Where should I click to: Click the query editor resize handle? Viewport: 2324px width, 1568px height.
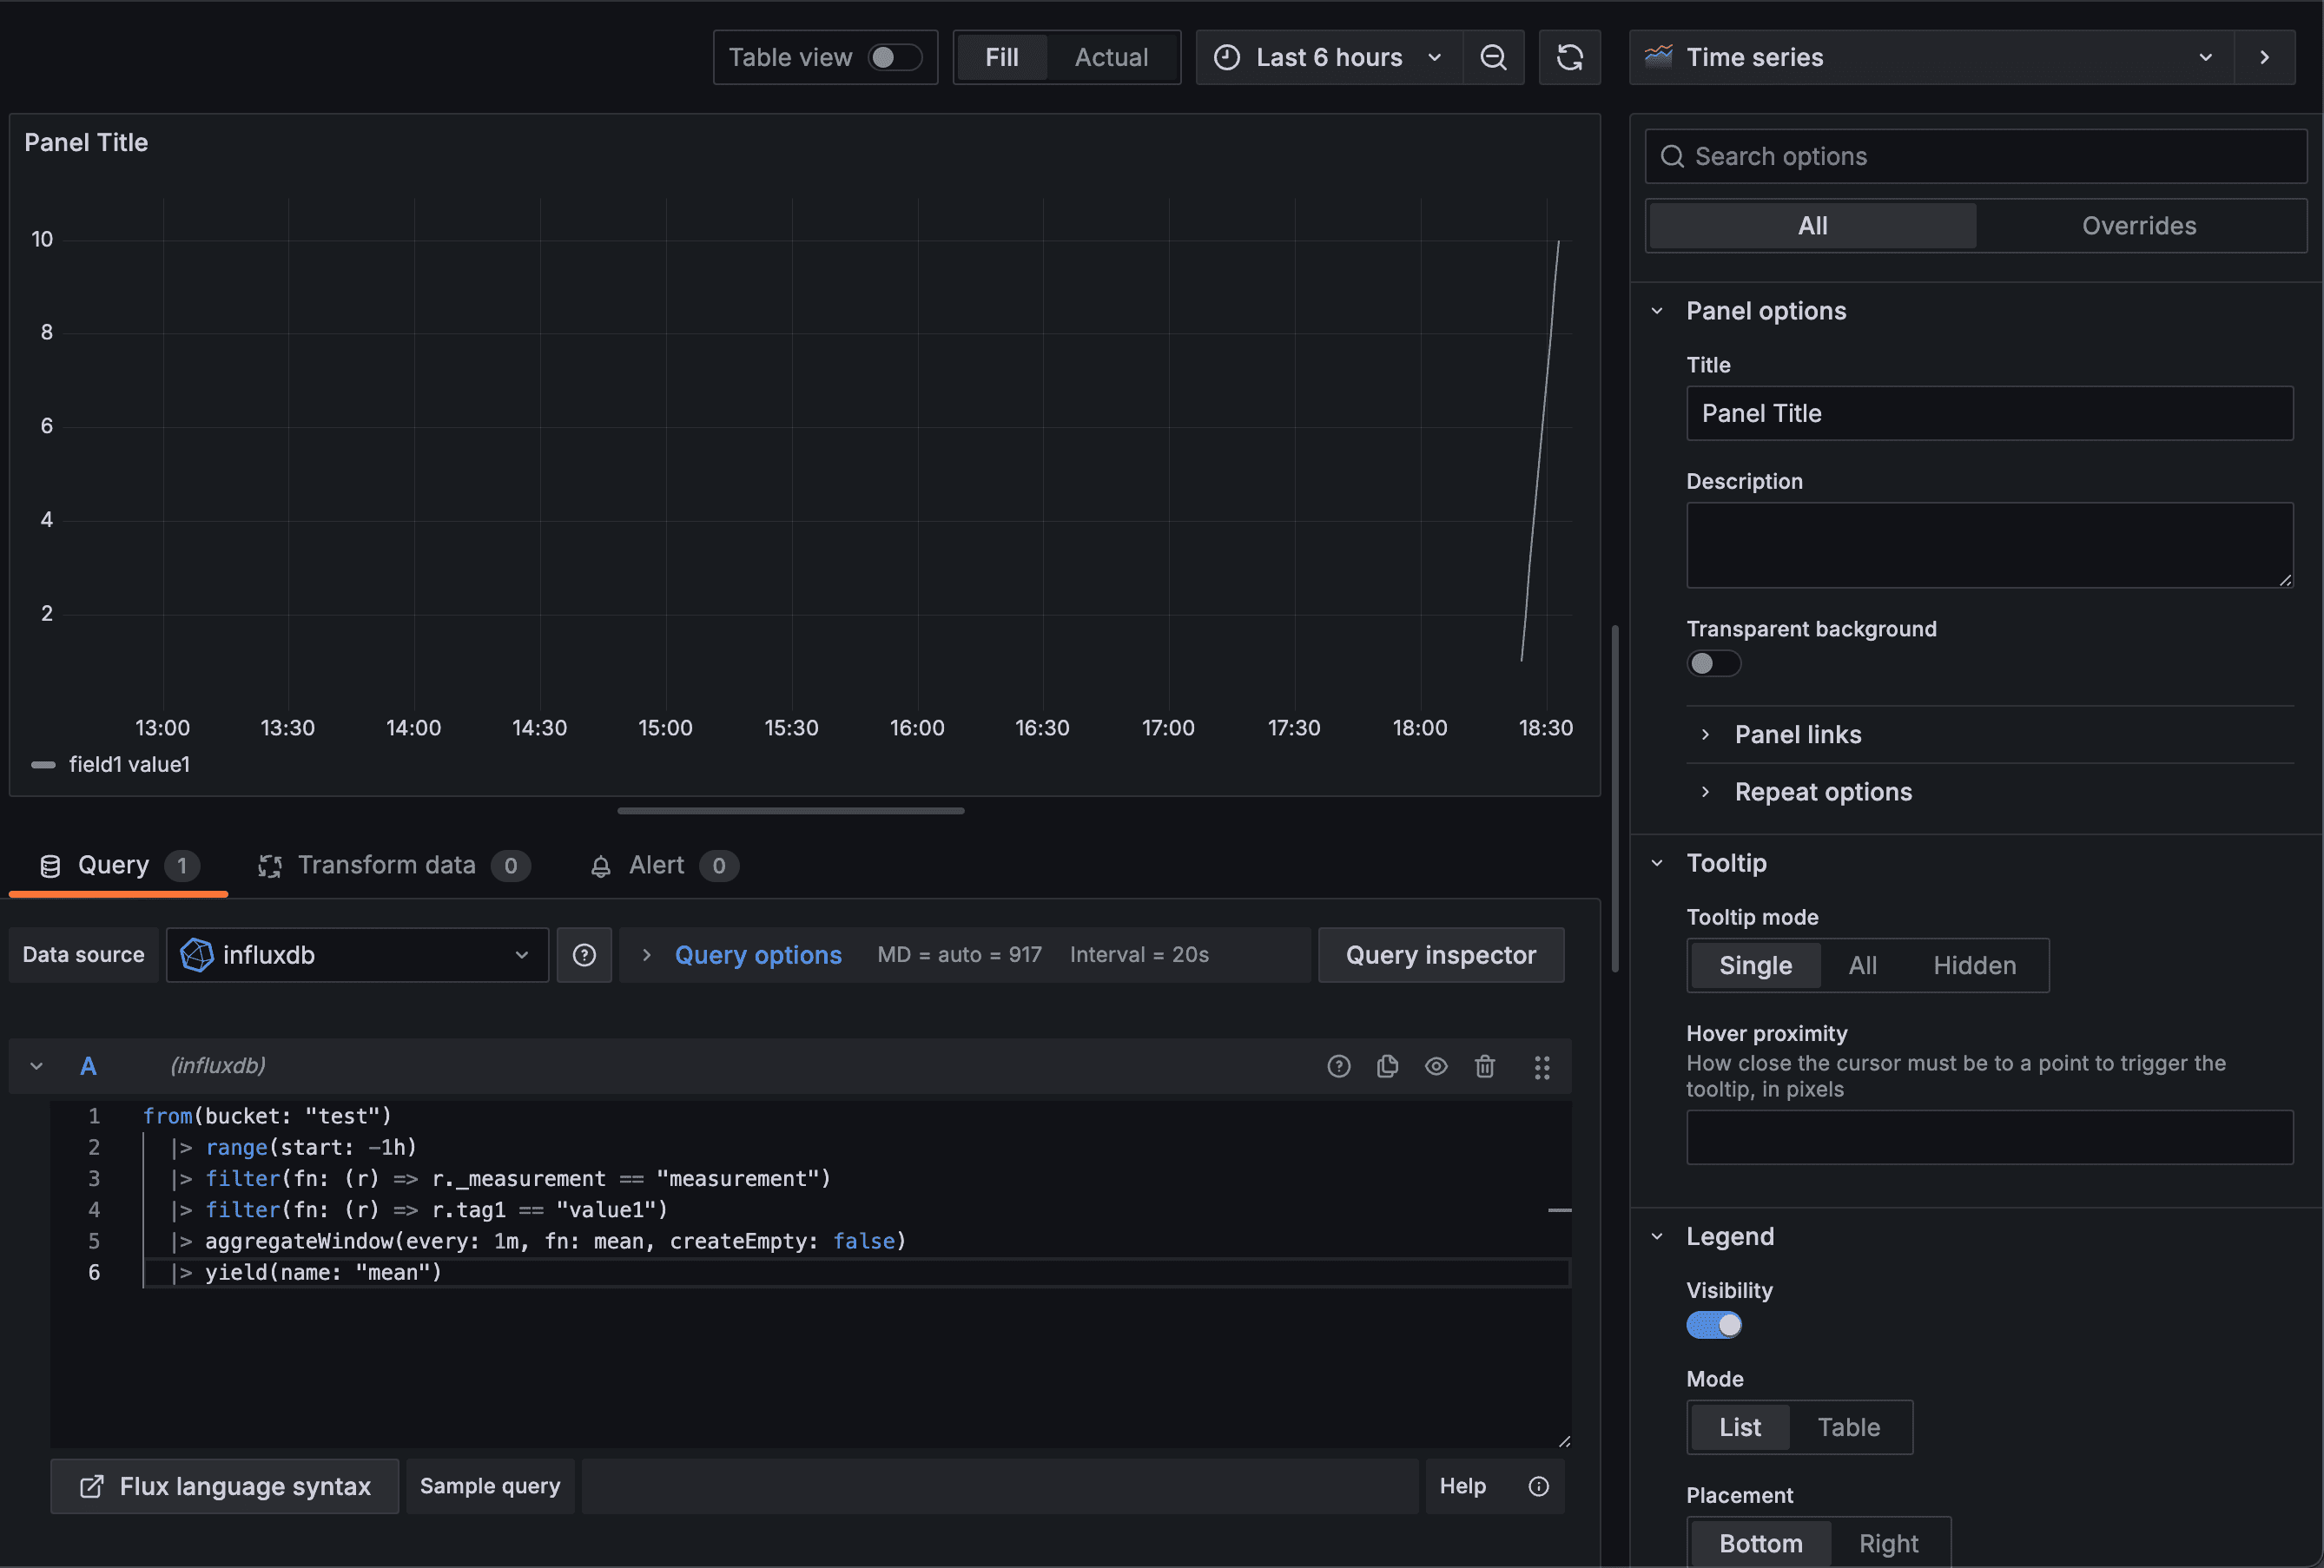coord(1564,1441)
